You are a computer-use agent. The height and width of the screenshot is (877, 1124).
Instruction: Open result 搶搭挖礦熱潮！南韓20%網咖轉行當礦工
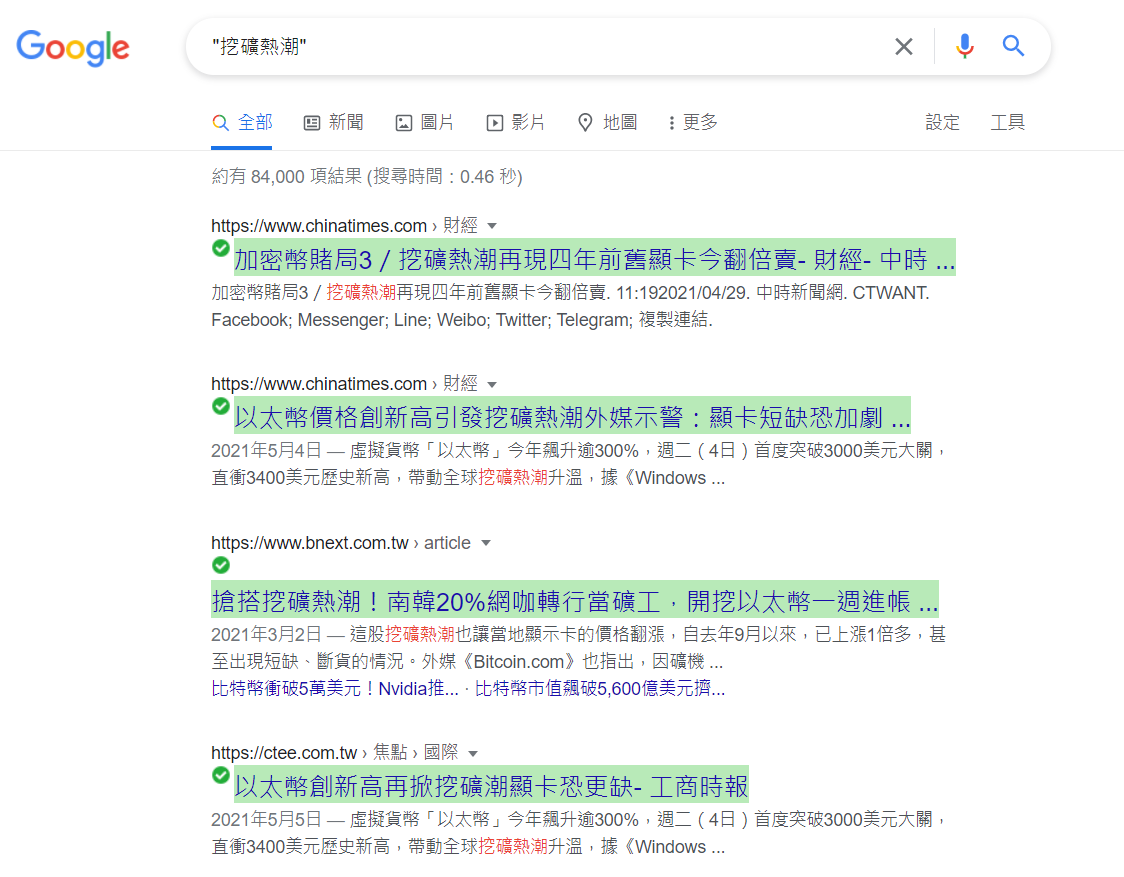coord(575,602)
